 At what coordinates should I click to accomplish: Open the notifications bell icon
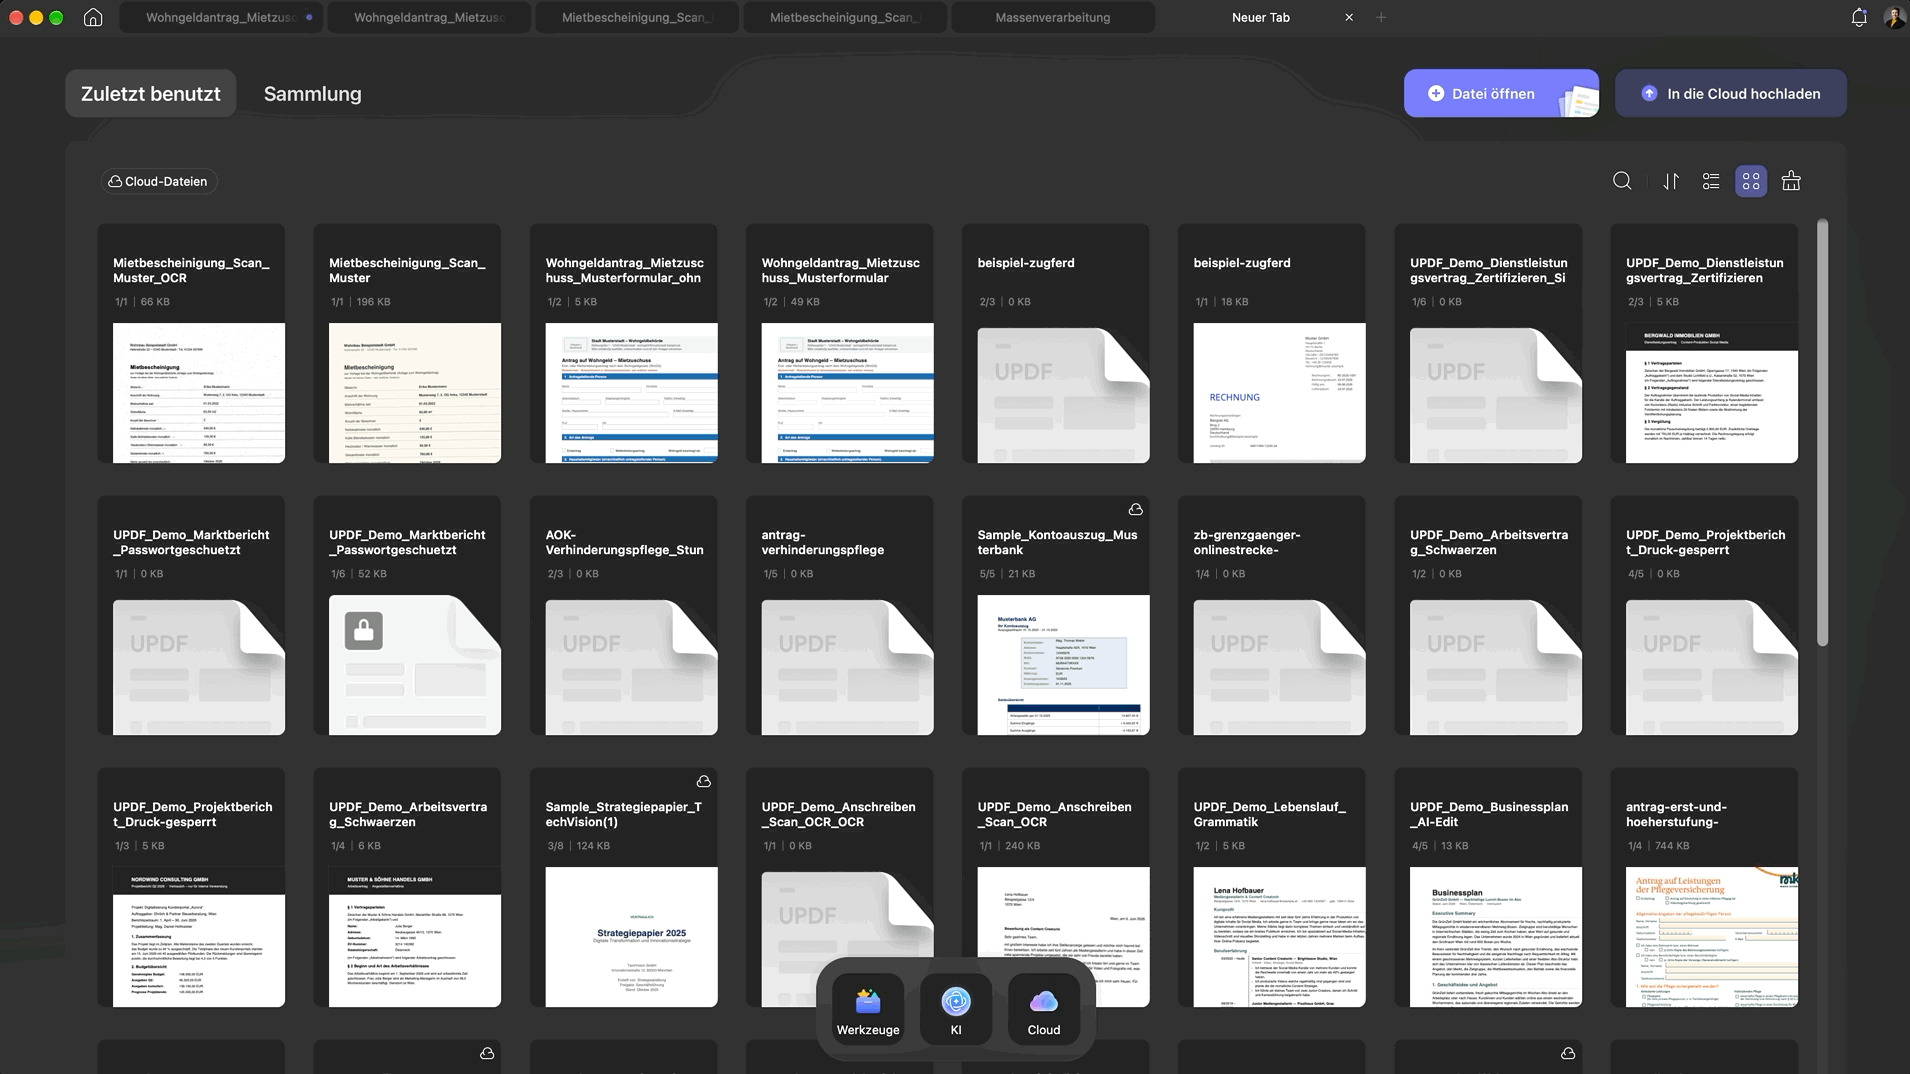point(1859,17)
